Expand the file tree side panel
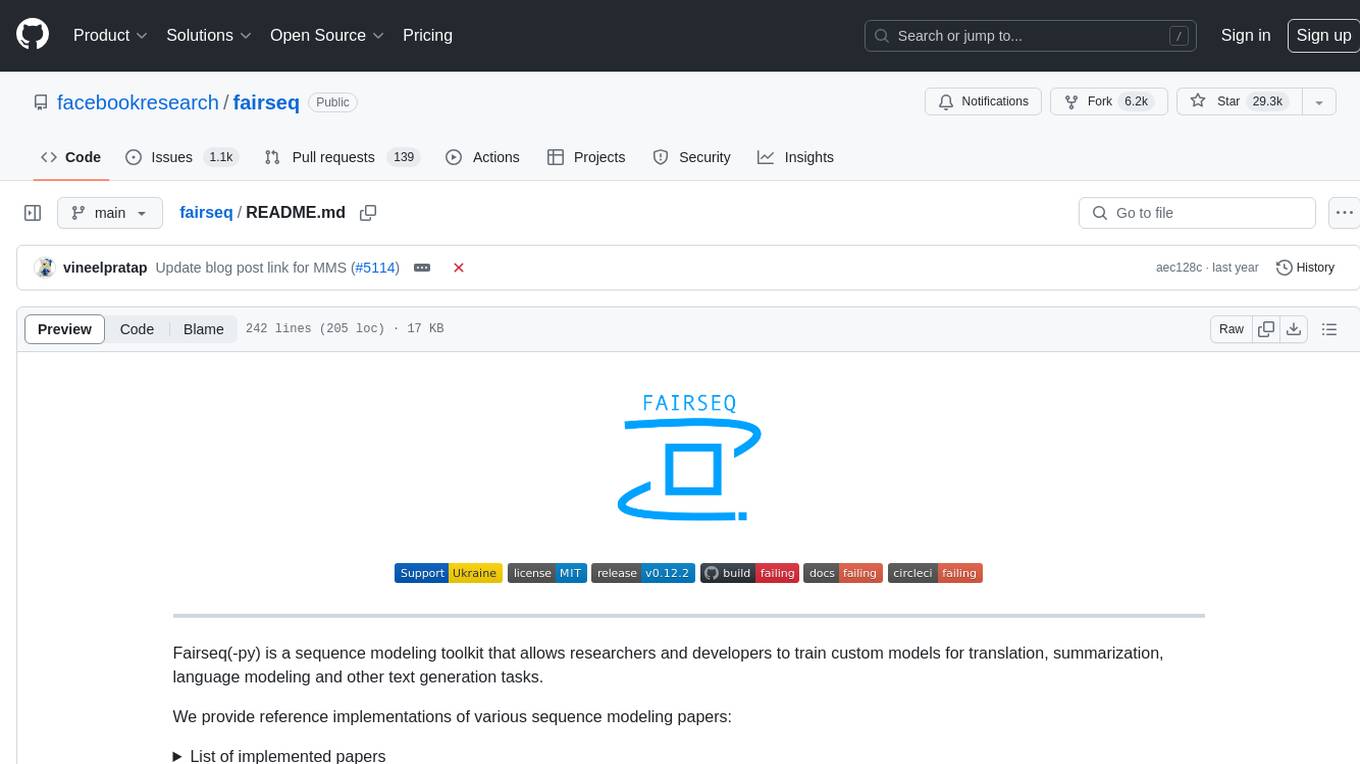This screenshot has height=764, width=1360. [32, 213]
